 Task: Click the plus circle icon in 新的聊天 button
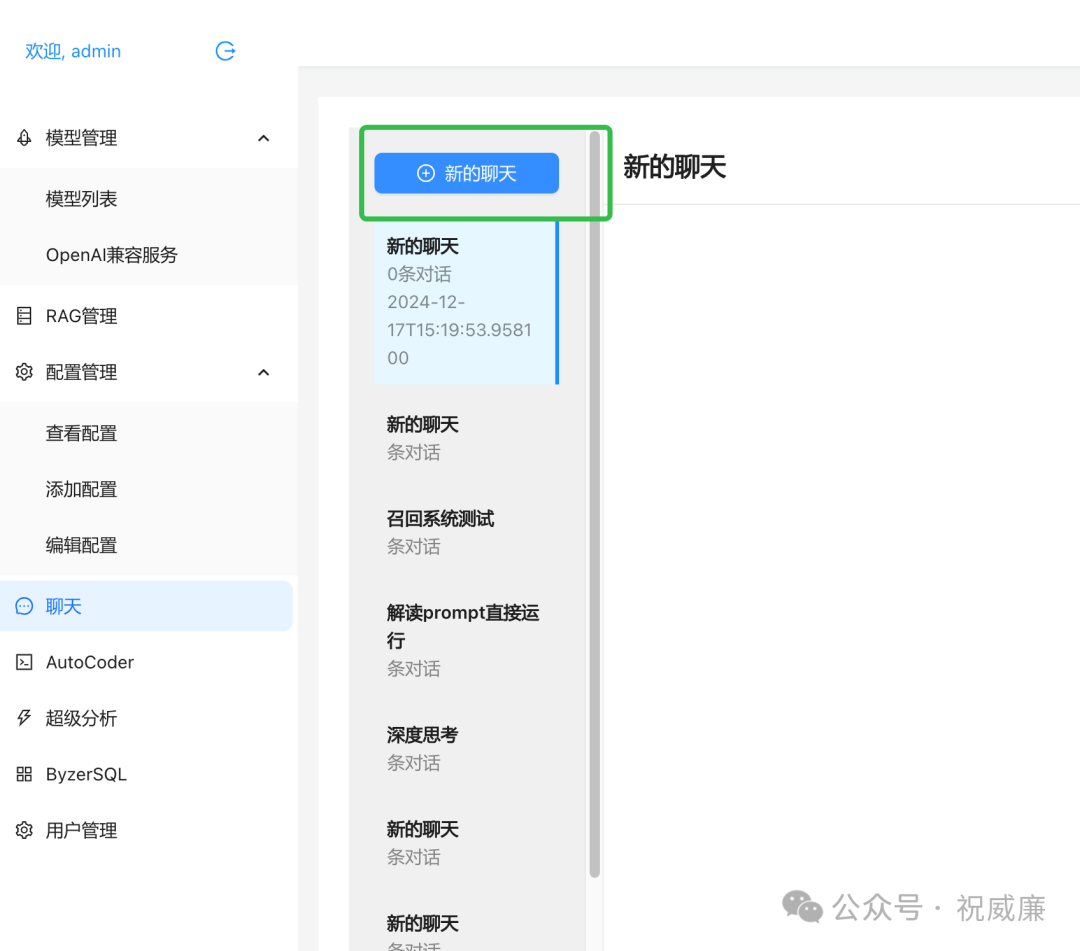426,174
